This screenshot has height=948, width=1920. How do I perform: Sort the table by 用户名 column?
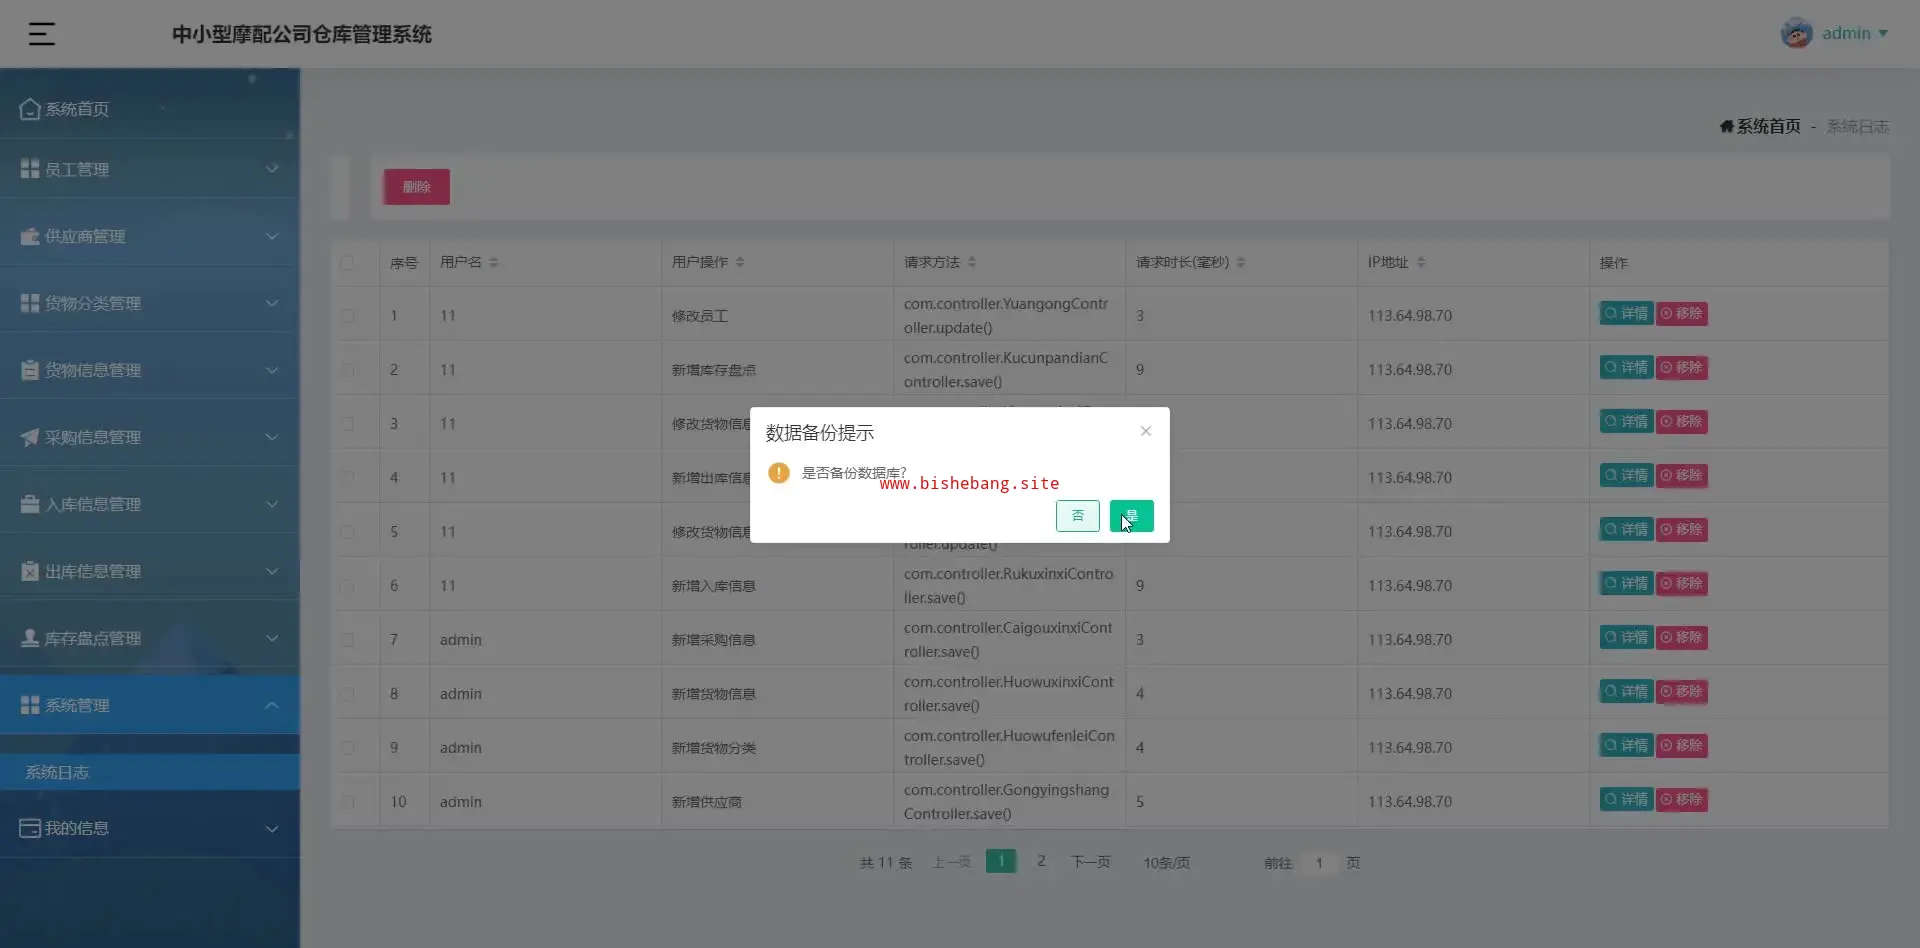[494, 262]
